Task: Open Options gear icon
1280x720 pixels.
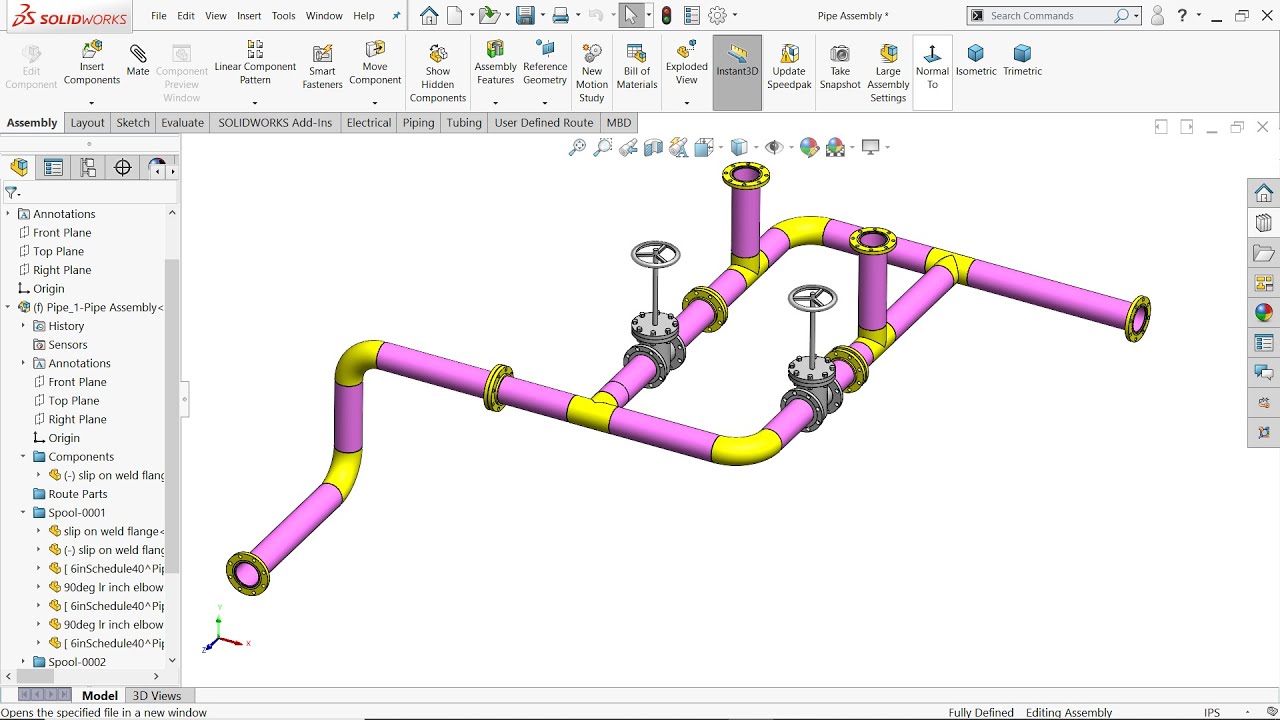Action: 717,15
